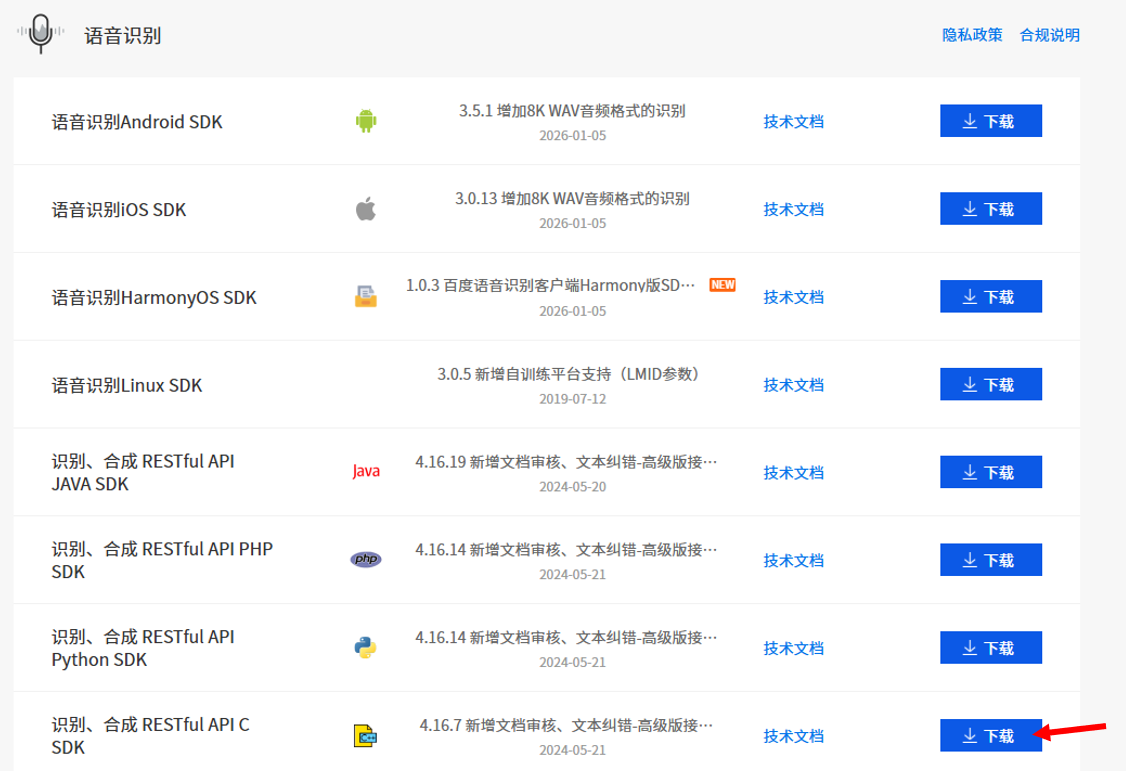Open 技术文档 for the C SDK
1126x771 pixels.
(x=794, y=736)
